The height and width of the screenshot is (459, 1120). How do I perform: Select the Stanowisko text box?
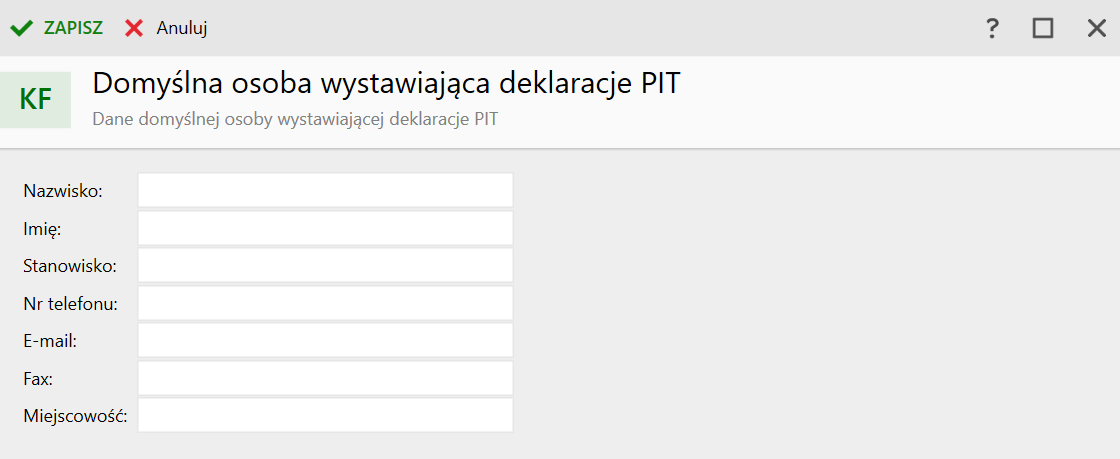(x=325, y=265)
